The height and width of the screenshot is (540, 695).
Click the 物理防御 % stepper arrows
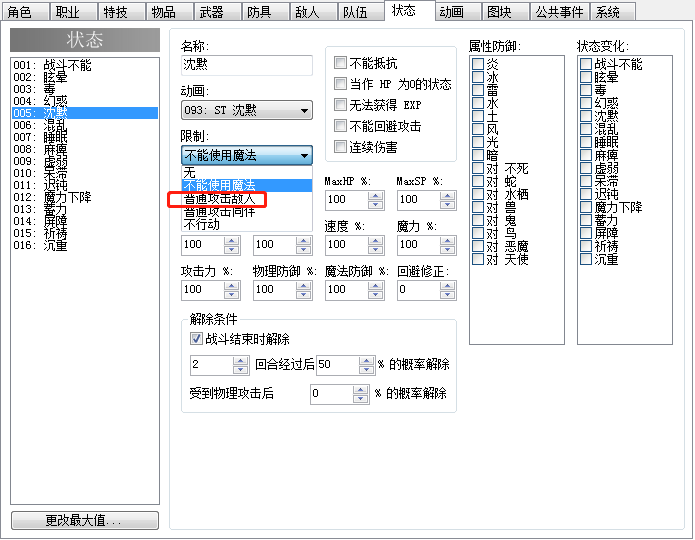point(304,290)
